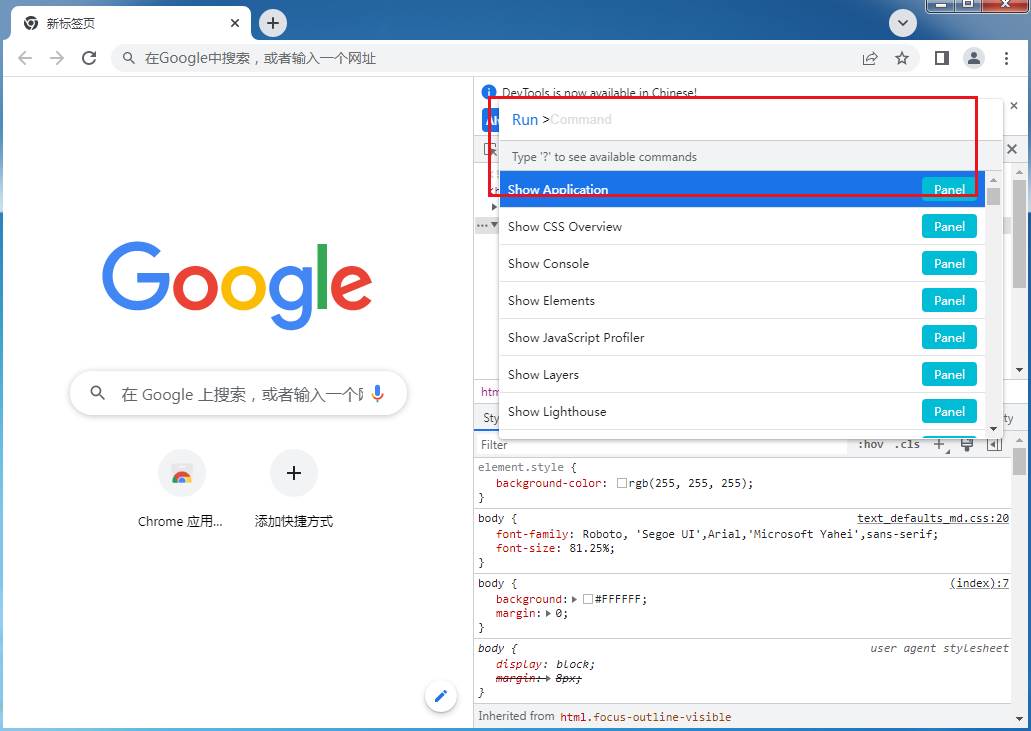1031x731 pixels.
Task: Open the tab search dropdown arrow
Action: (903, 24)
